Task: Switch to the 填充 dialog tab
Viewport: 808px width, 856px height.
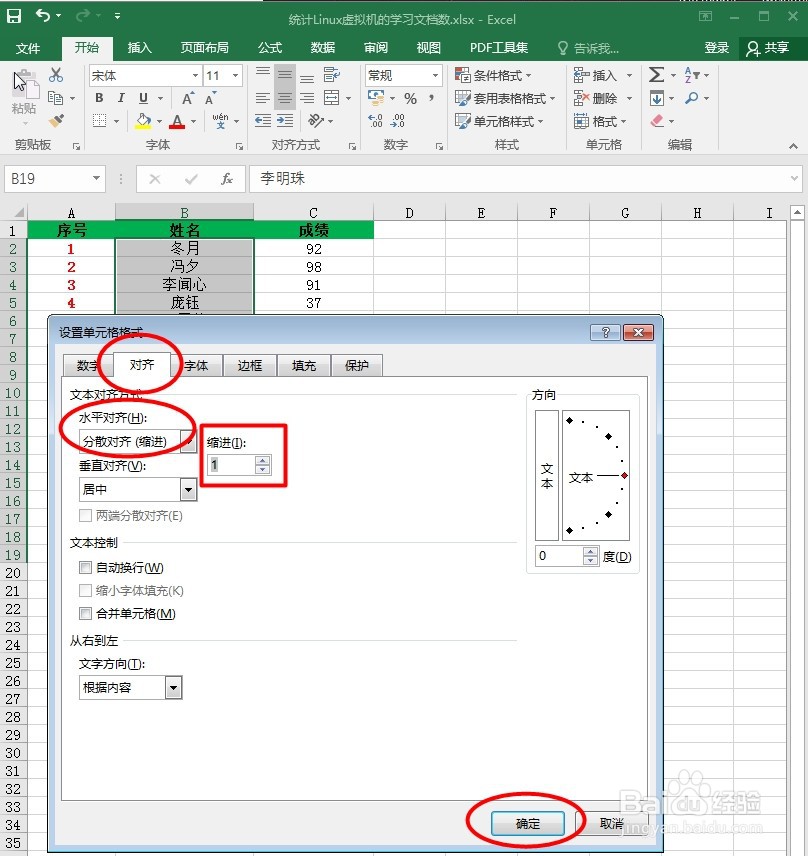Action: (x=304, y=366)
